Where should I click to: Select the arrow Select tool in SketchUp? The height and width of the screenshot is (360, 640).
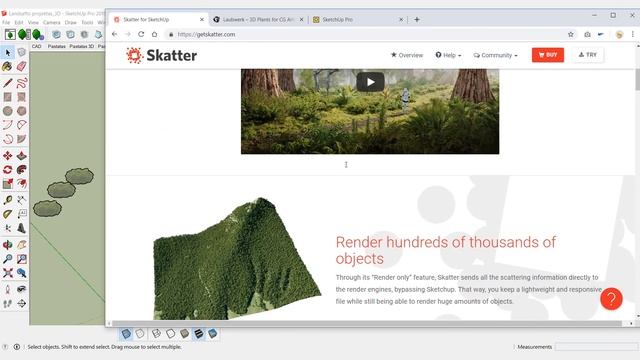pos(8,52)
